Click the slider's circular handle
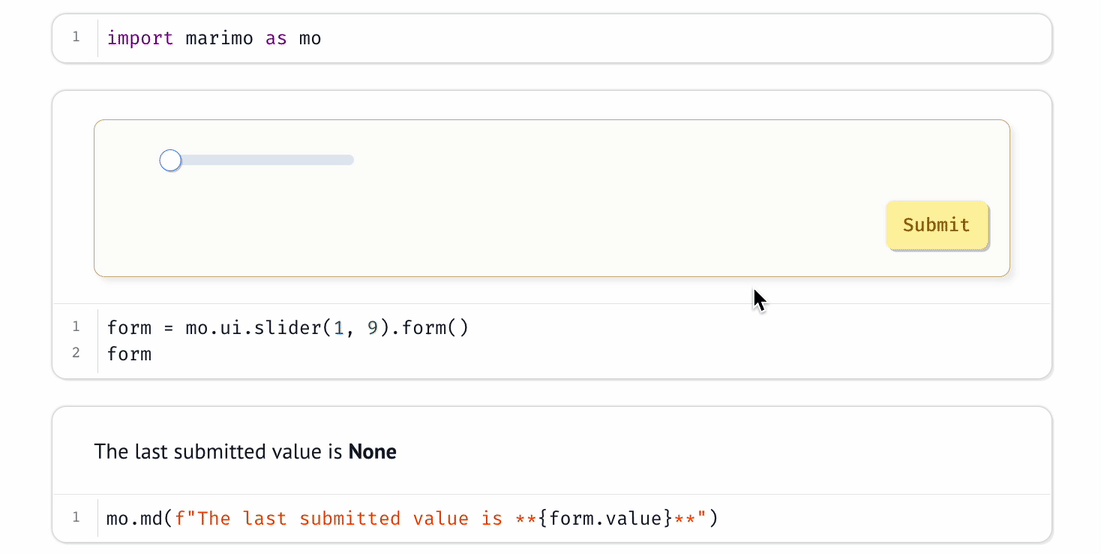Image resolution: width=1101 pixels, height=554 pixels. pyautogui.click(x=171, y=160)
